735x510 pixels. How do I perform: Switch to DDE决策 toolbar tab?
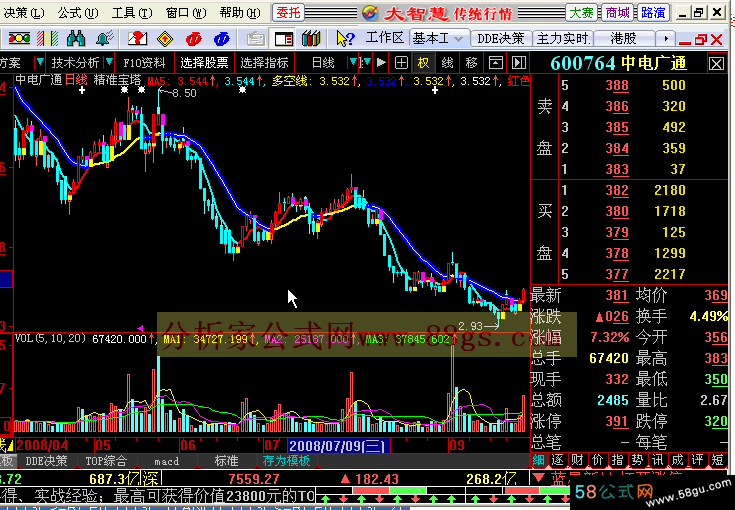click(x=501, y=38)
